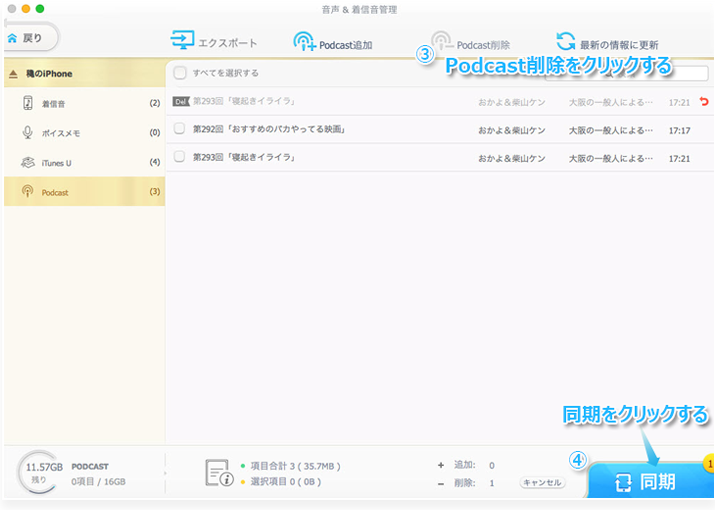
Task: Click the green maximize window button
Action: tap(40, 9)
